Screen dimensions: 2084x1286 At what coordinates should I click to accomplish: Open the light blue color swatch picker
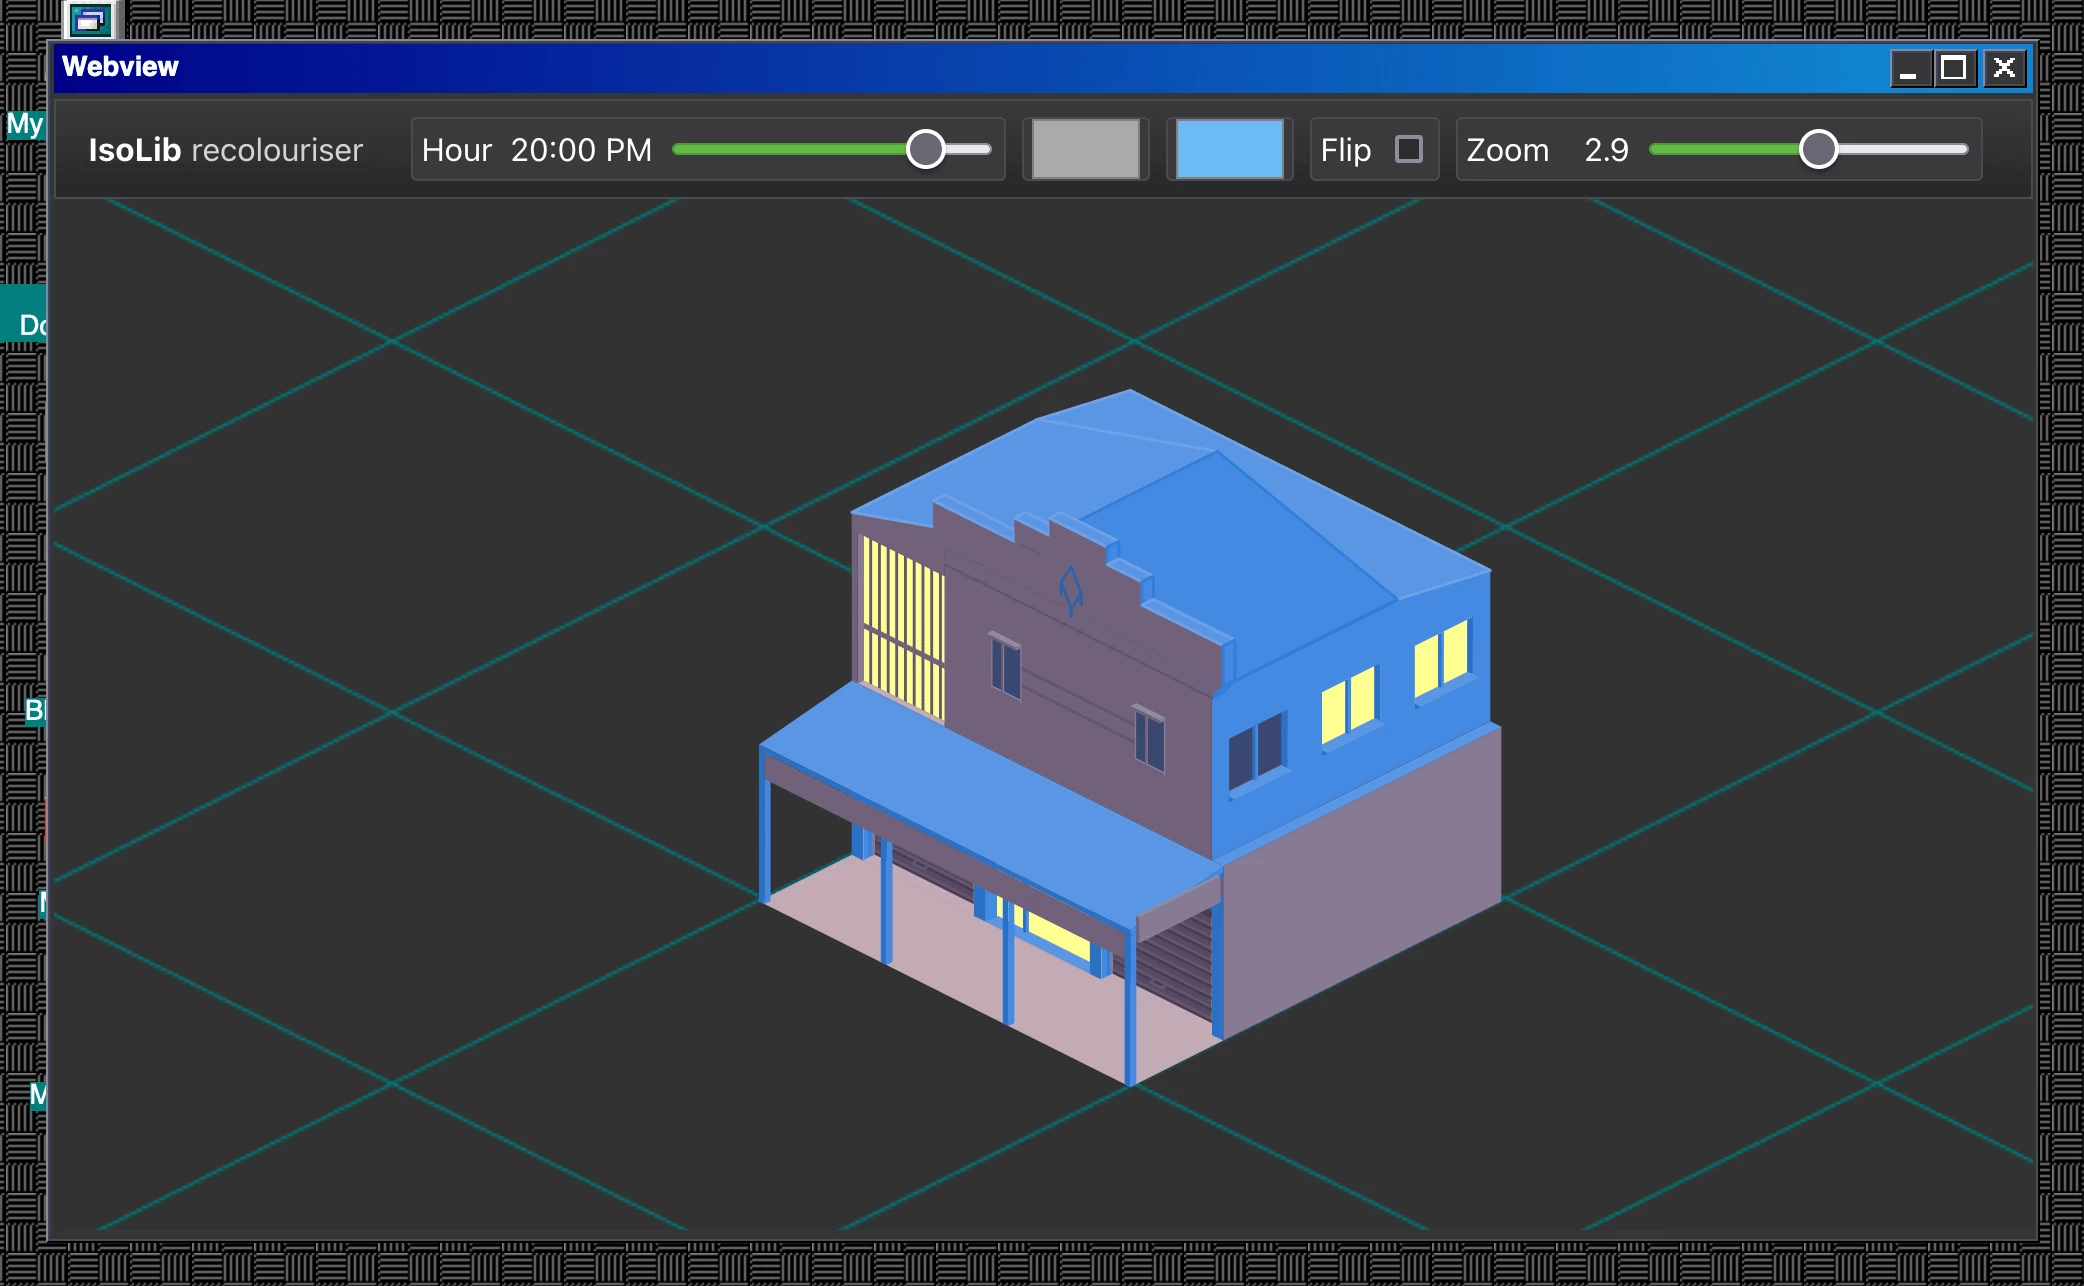tap(1229, 149)
